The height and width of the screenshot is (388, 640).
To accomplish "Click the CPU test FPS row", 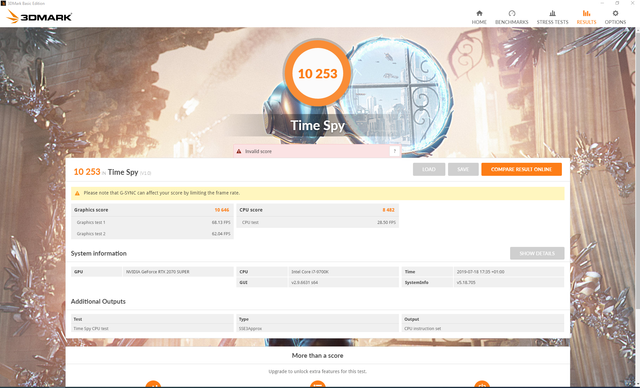I will (x=318, y=222).
